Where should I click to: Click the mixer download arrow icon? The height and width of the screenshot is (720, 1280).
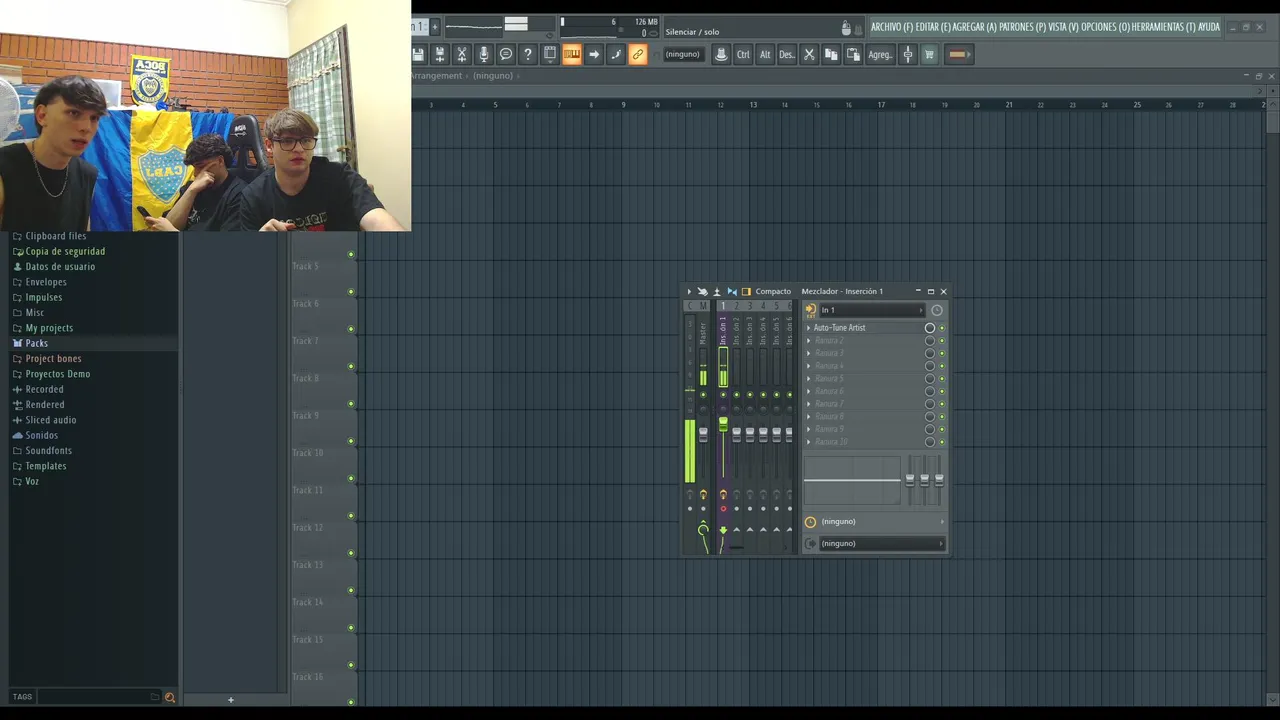pyautogui.click(x=716, y=291)
